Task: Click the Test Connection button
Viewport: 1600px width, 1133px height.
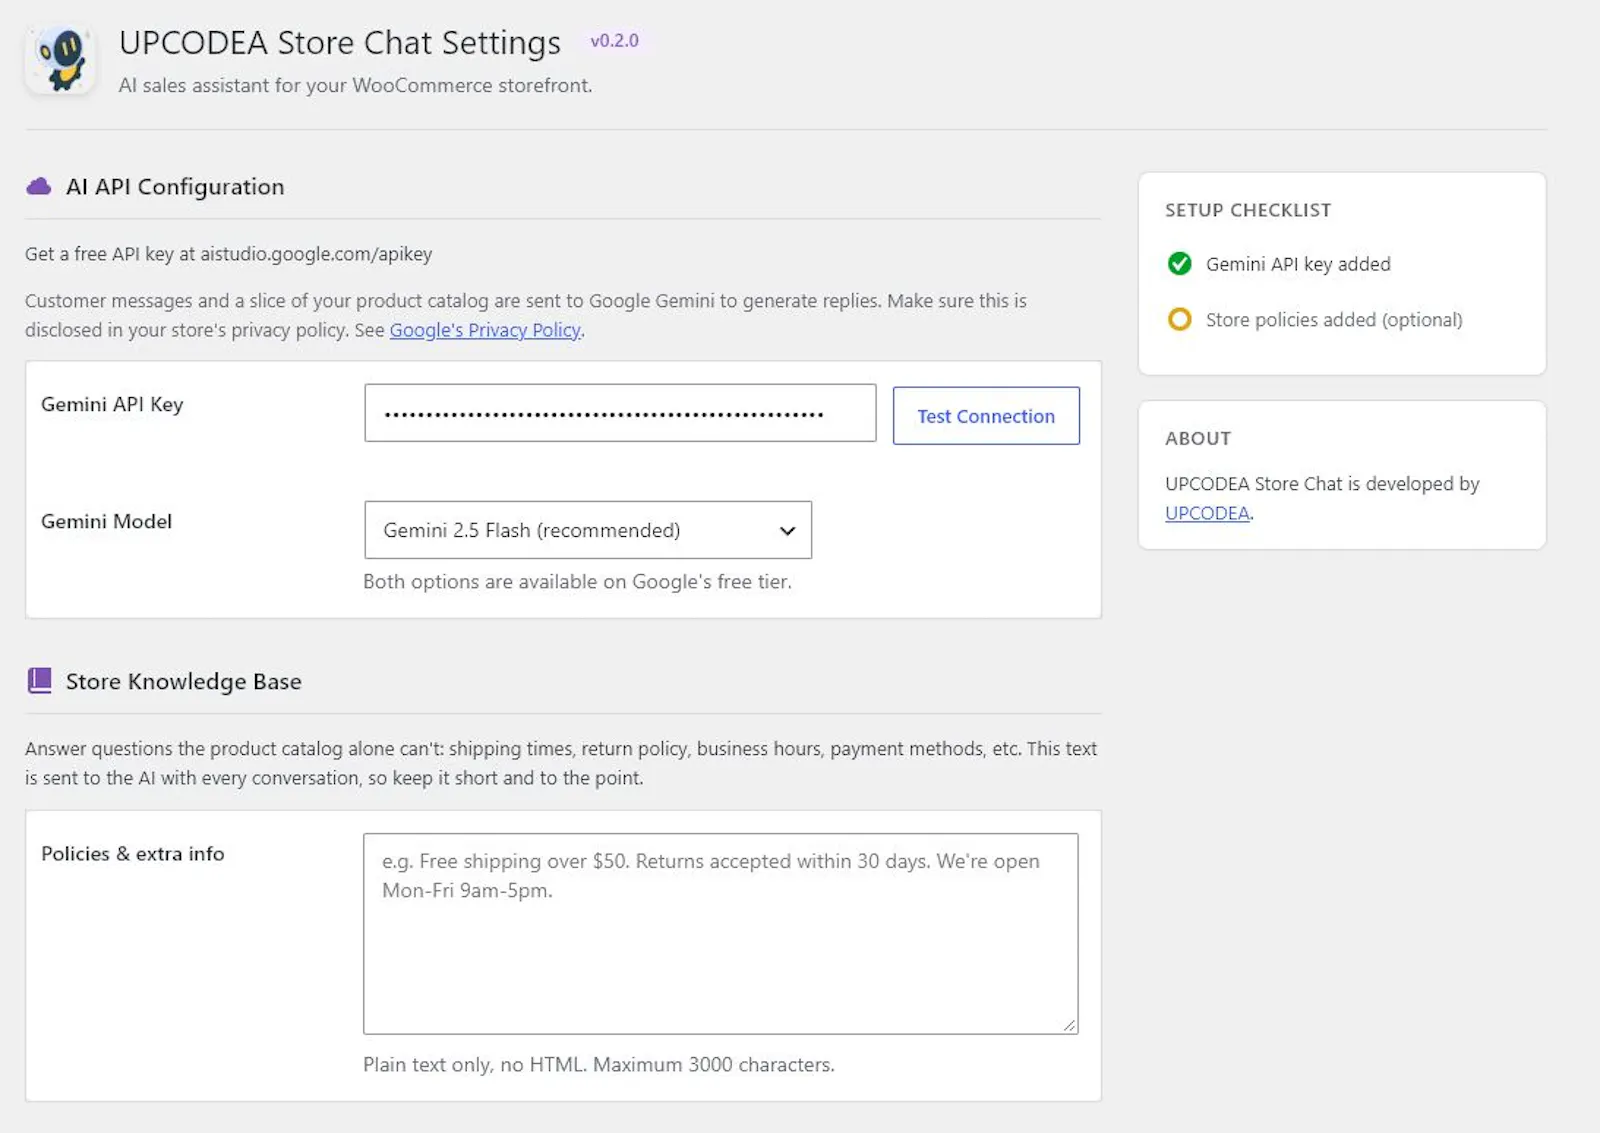Action: tap(986, 416)
